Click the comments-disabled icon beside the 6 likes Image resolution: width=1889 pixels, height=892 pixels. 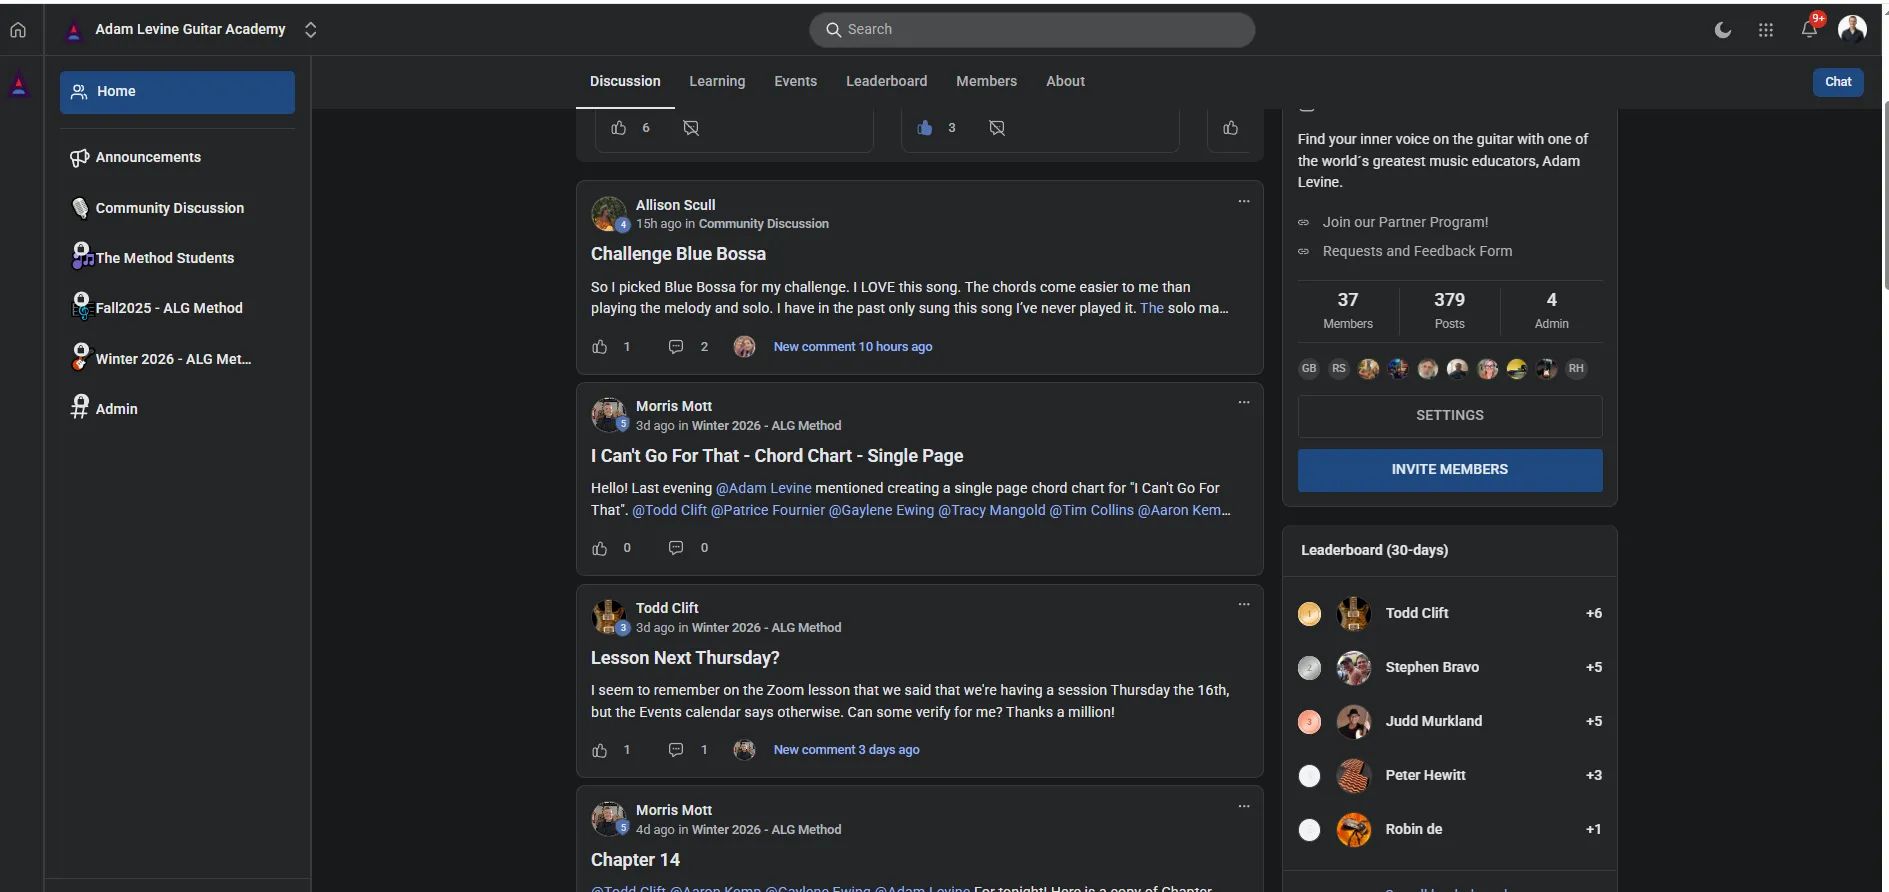(x=691, y=128)
